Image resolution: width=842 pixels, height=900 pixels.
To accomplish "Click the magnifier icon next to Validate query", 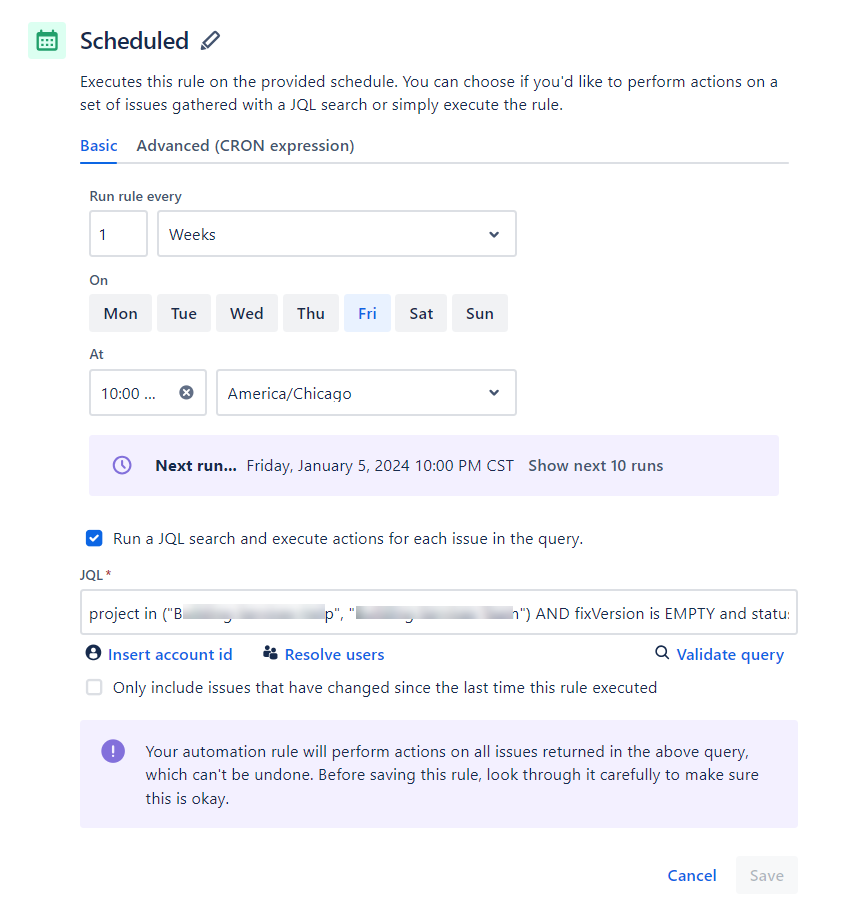I will 661,653.
